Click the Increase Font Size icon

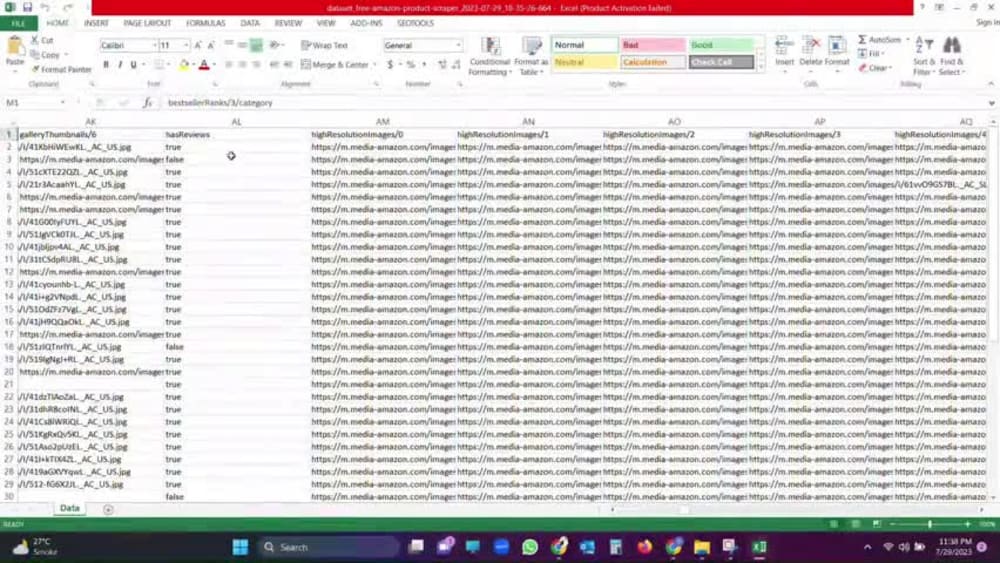(198, 45)
